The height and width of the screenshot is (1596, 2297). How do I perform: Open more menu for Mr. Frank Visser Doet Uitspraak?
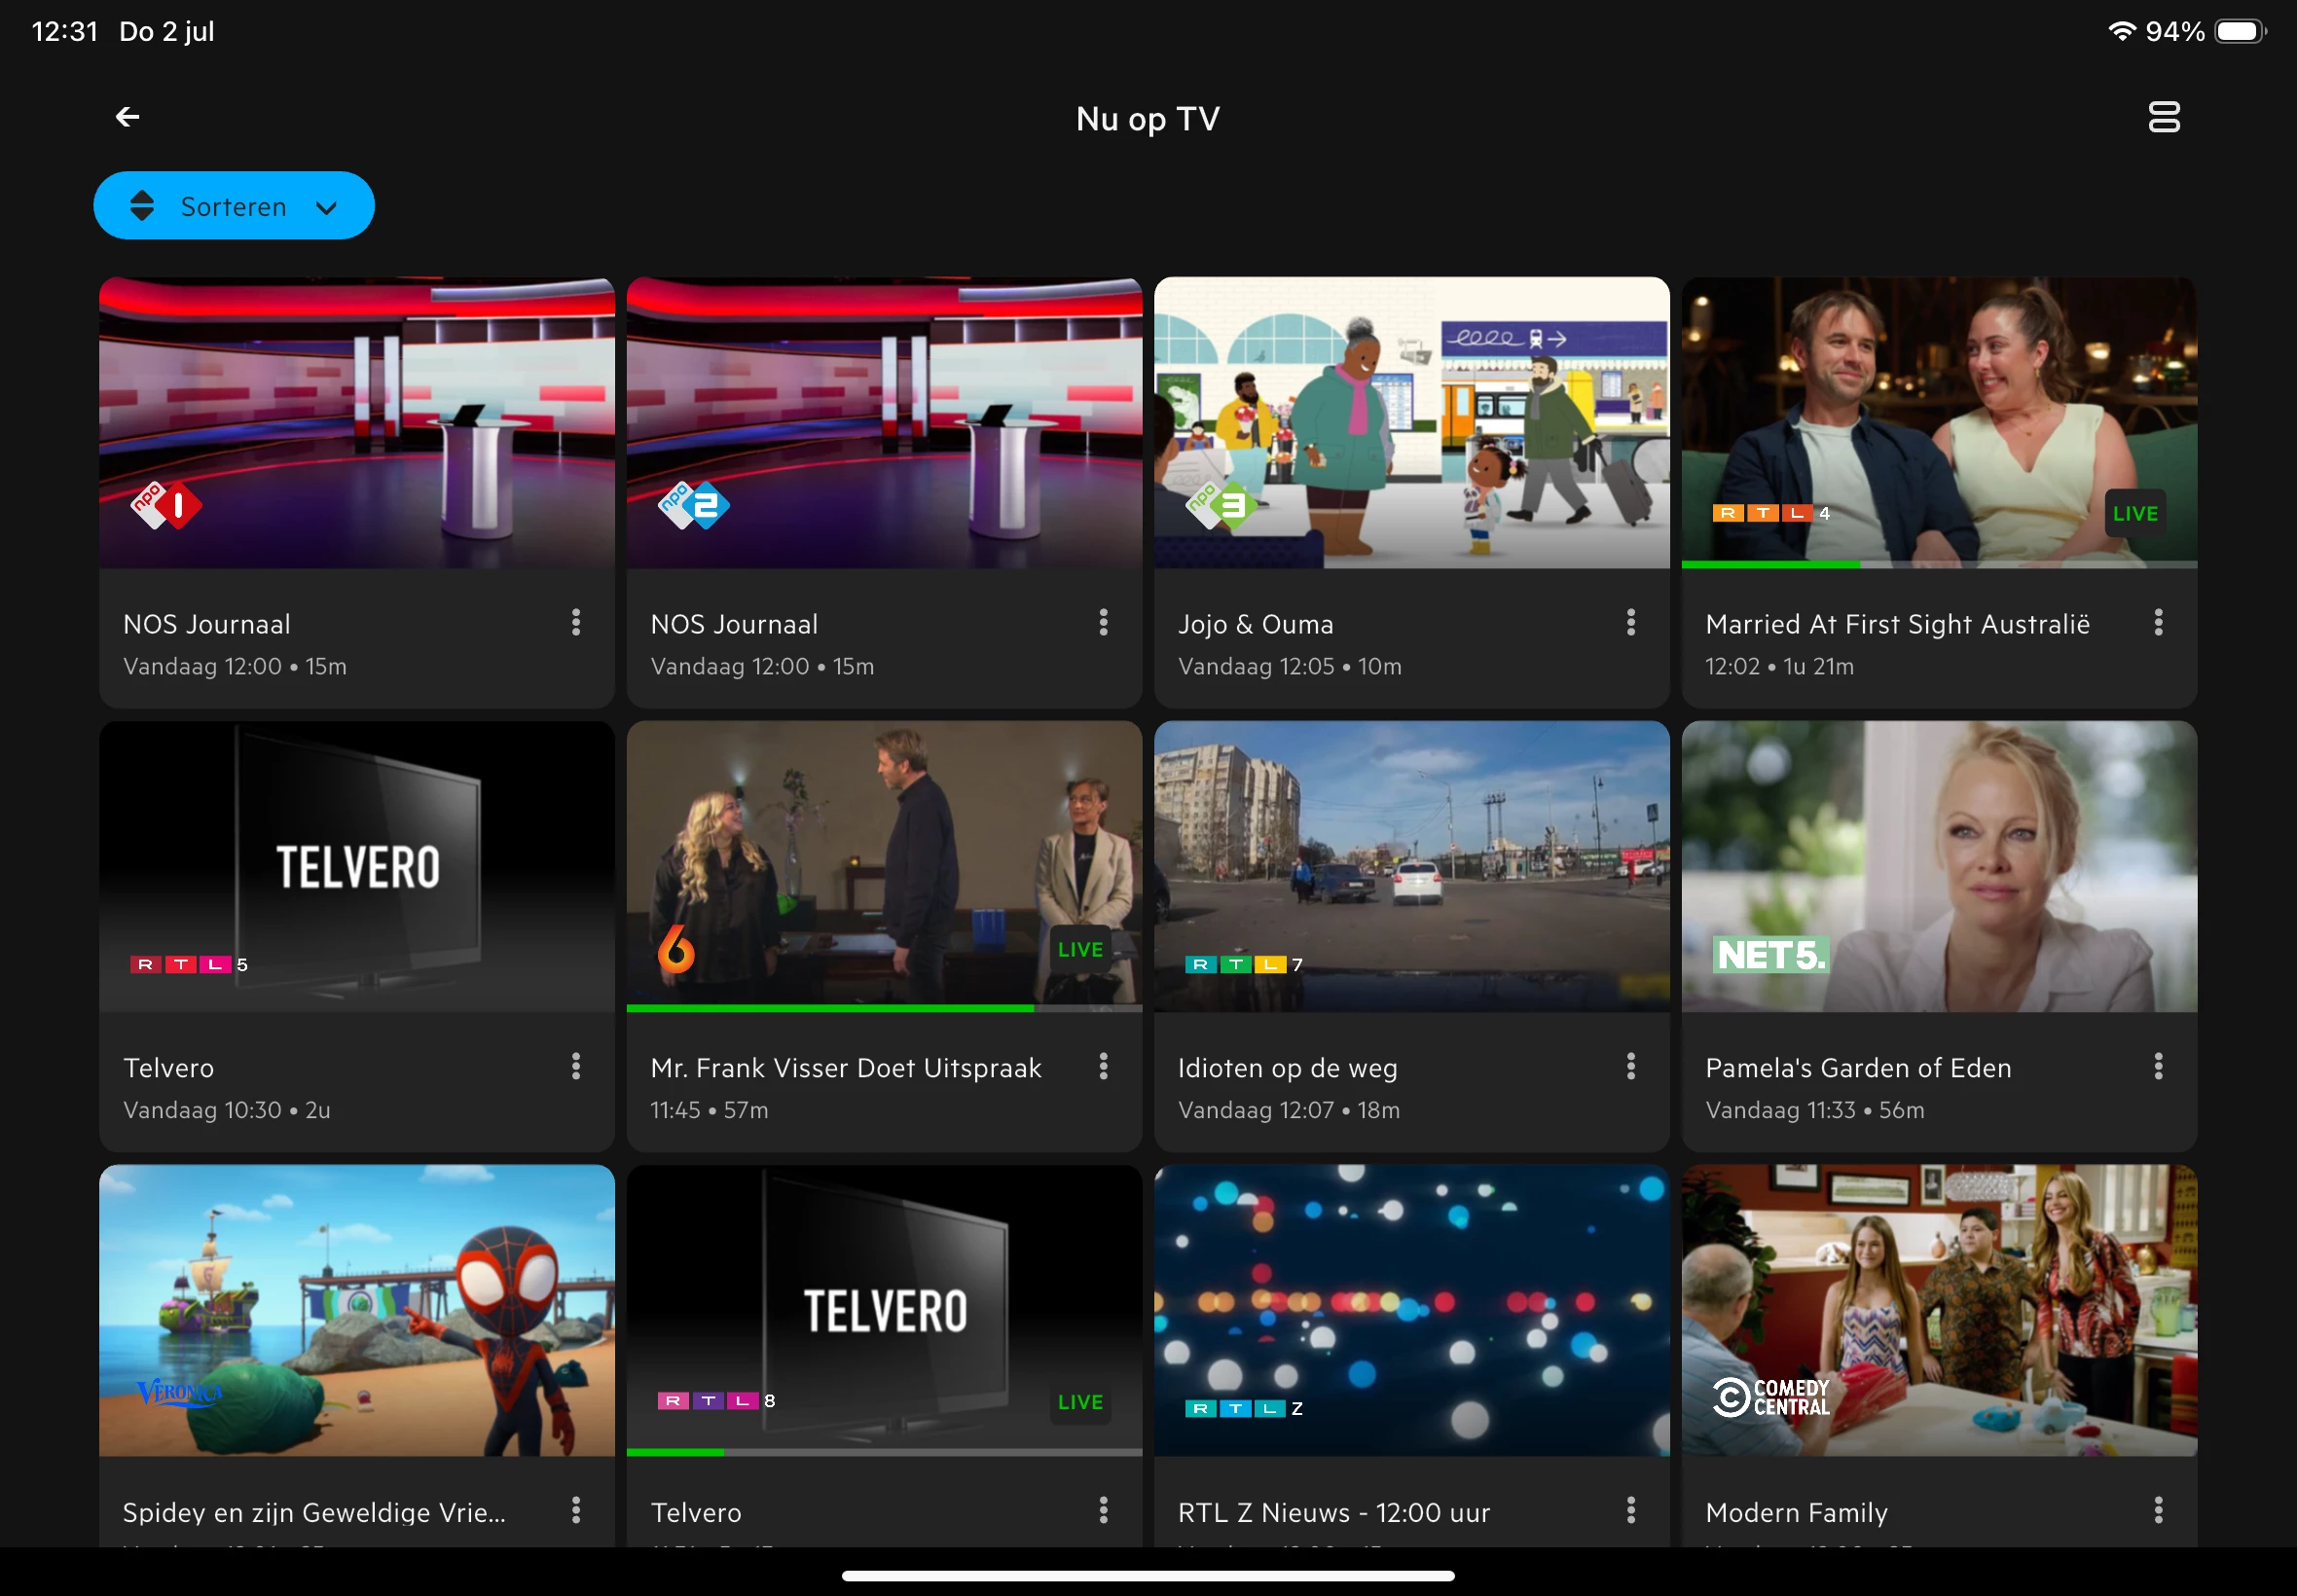pyautogui.click(x=1103, y=1067)
